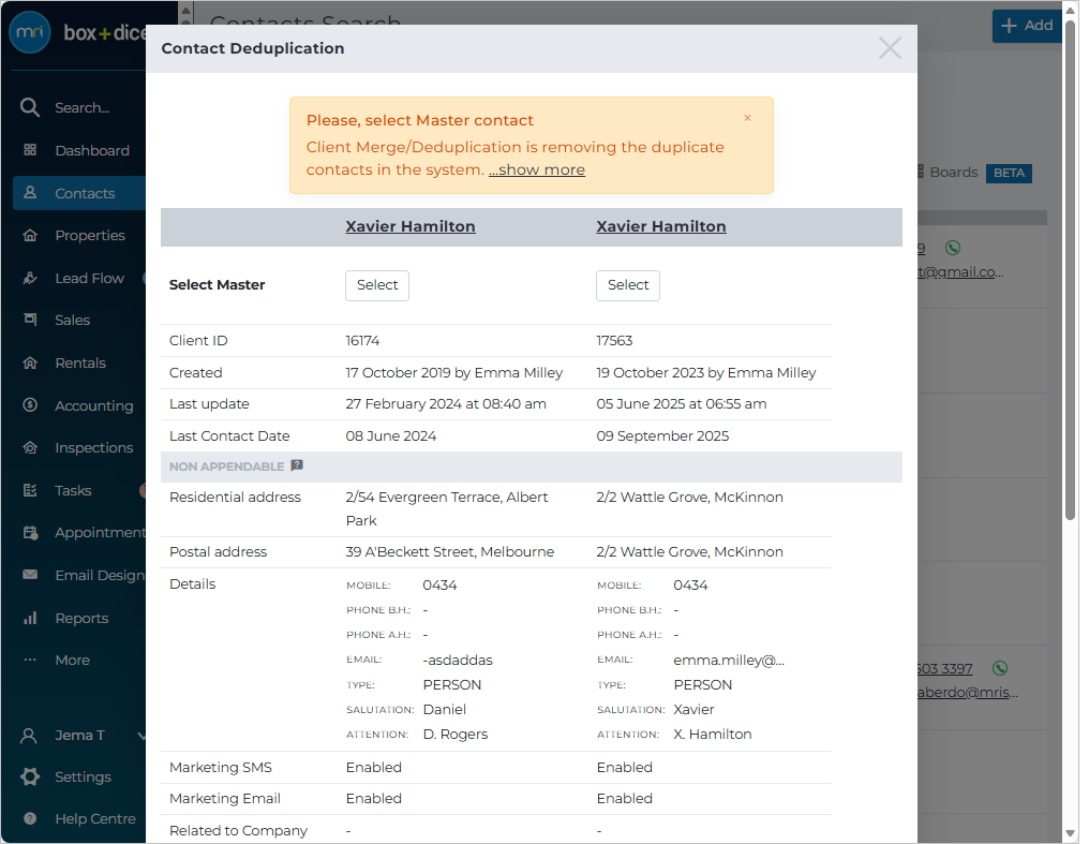Click the upper green WhatsApp phone icon

coord(953,247)
